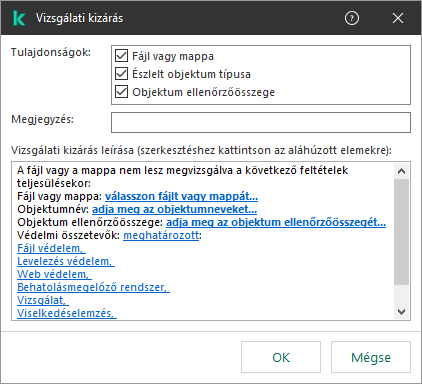Close the Vizsgálati kizárás dialog
The image size is (422, 384).
(x=398, y=18)
